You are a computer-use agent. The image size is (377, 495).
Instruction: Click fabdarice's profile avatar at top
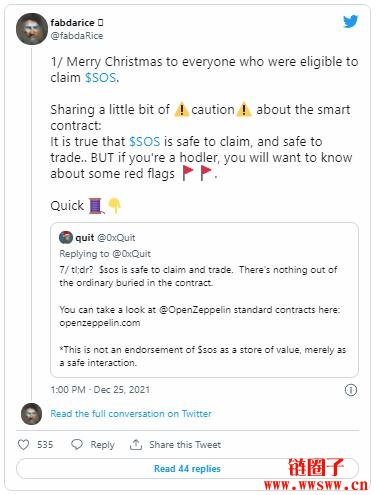(32, 29)
